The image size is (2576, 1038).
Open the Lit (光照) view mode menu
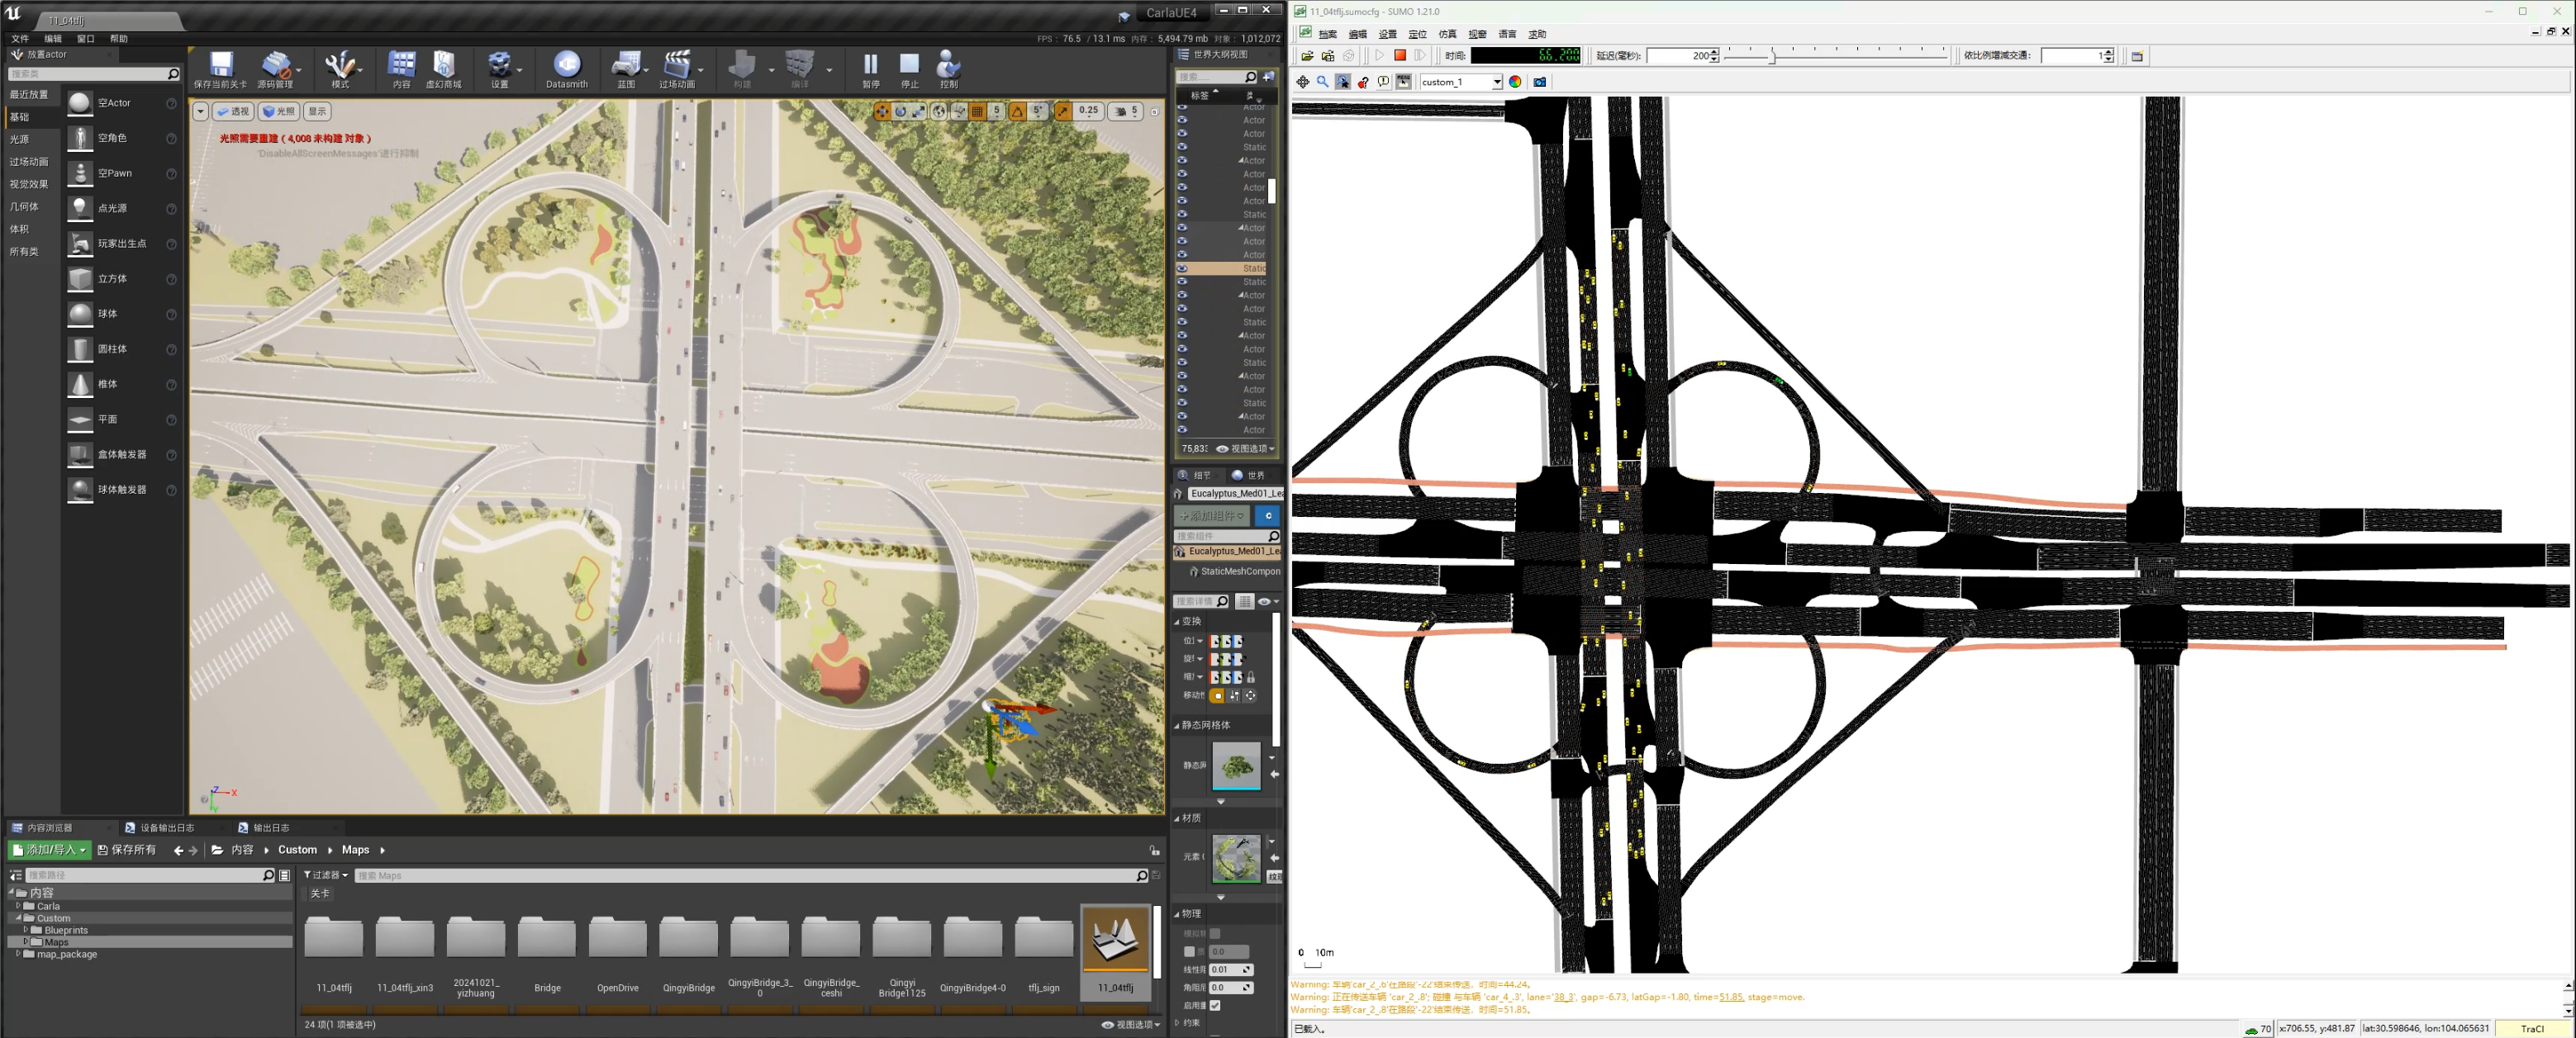pyautogui.click(x=278, y=112)
